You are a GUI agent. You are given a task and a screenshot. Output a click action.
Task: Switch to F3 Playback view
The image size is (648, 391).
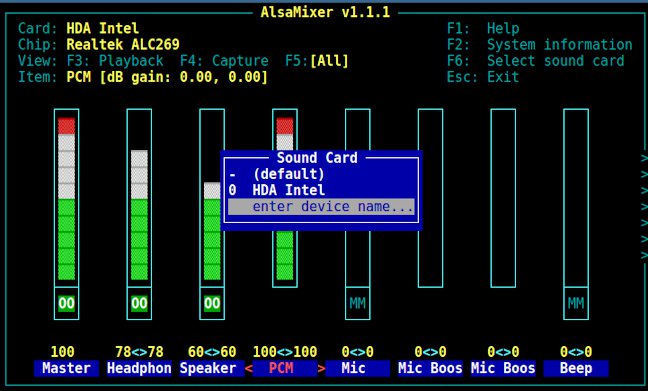point(115,61)
